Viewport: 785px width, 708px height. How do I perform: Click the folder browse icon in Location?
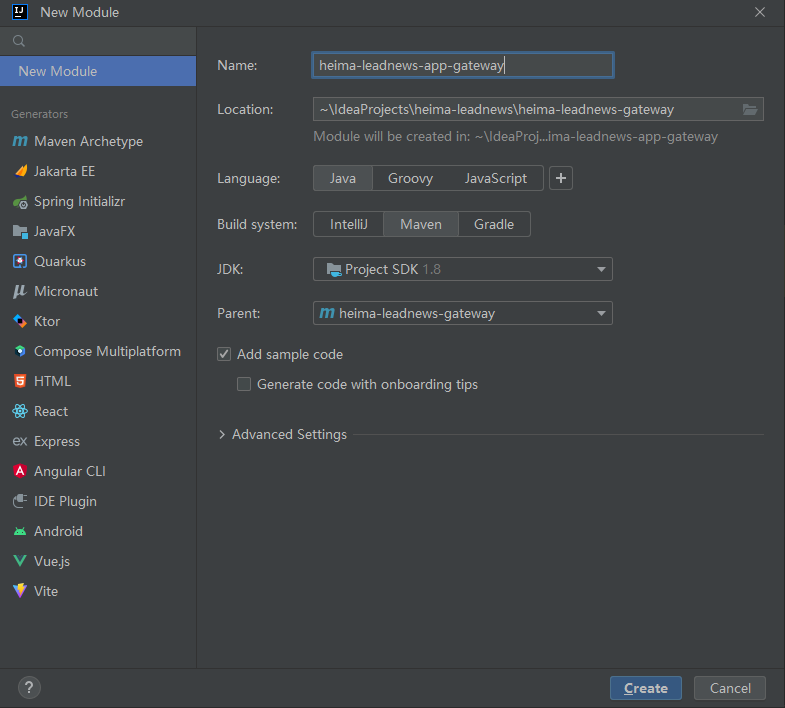(750, 109)
